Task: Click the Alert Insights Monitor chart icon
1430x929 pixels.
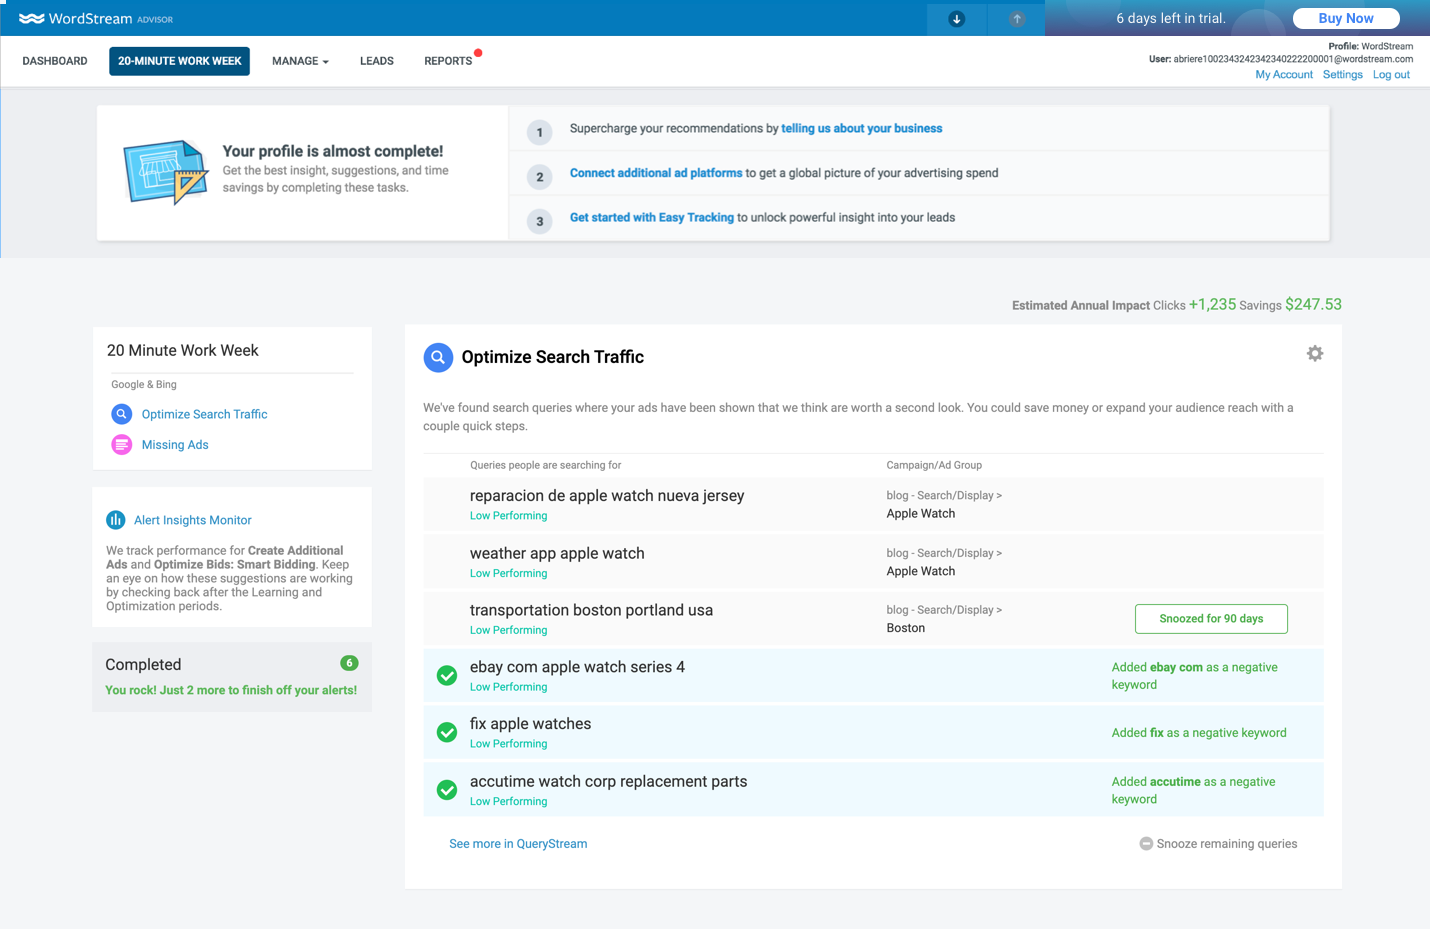Action: pos(116,520)
